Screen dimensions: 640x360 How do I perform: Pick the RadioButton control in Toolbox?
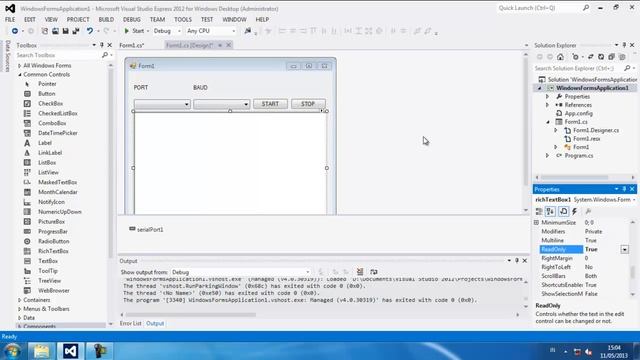tap(53, 241)
